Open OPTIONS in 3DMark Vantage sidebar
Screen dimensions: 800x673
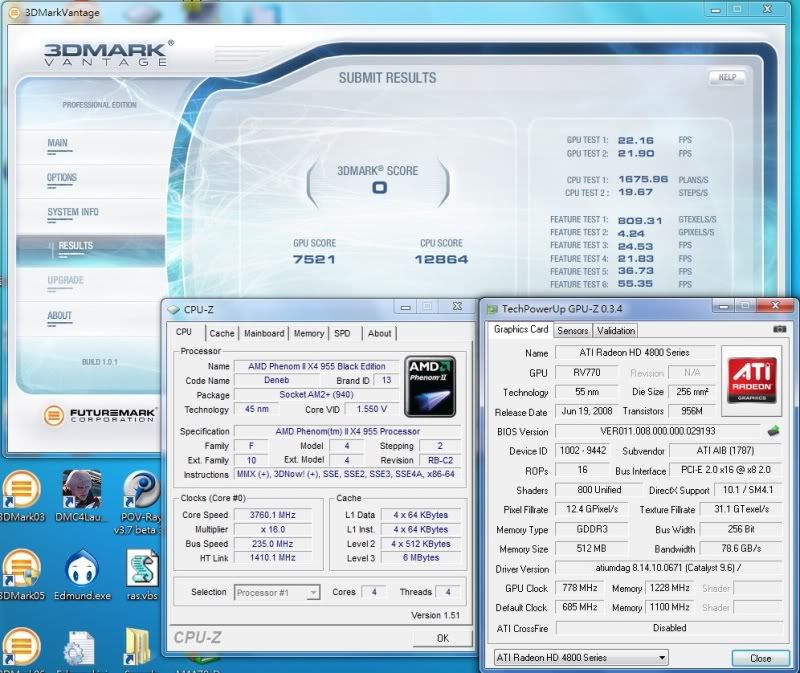pos(62,178)
